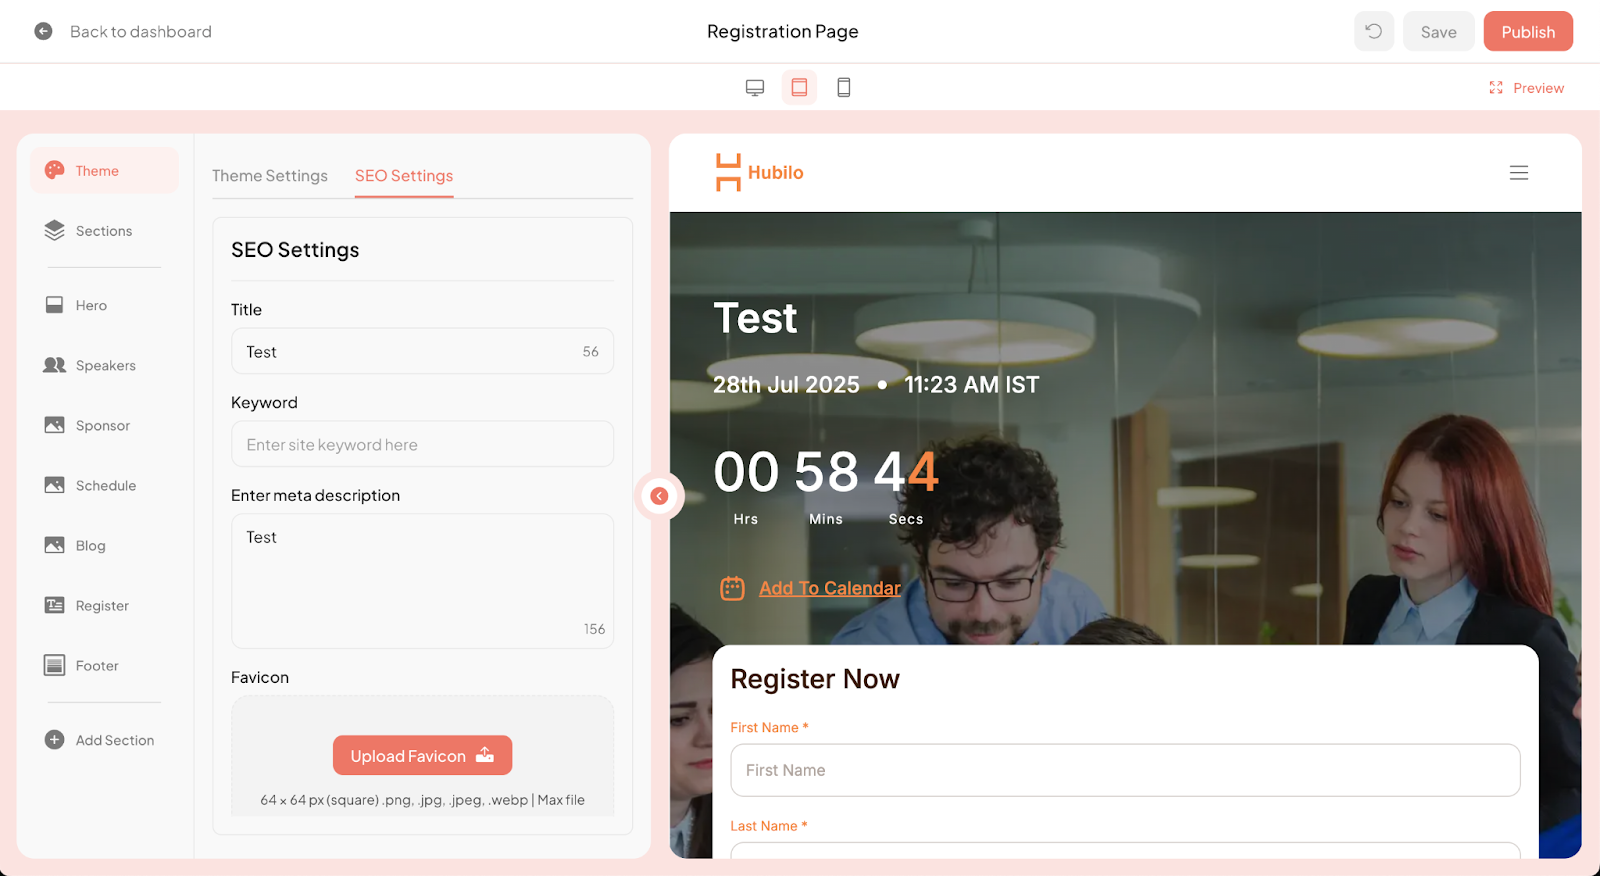Screen dimensions: 1600x876
Task: Switch to desktop preview icon
Action: pos(755,88)
